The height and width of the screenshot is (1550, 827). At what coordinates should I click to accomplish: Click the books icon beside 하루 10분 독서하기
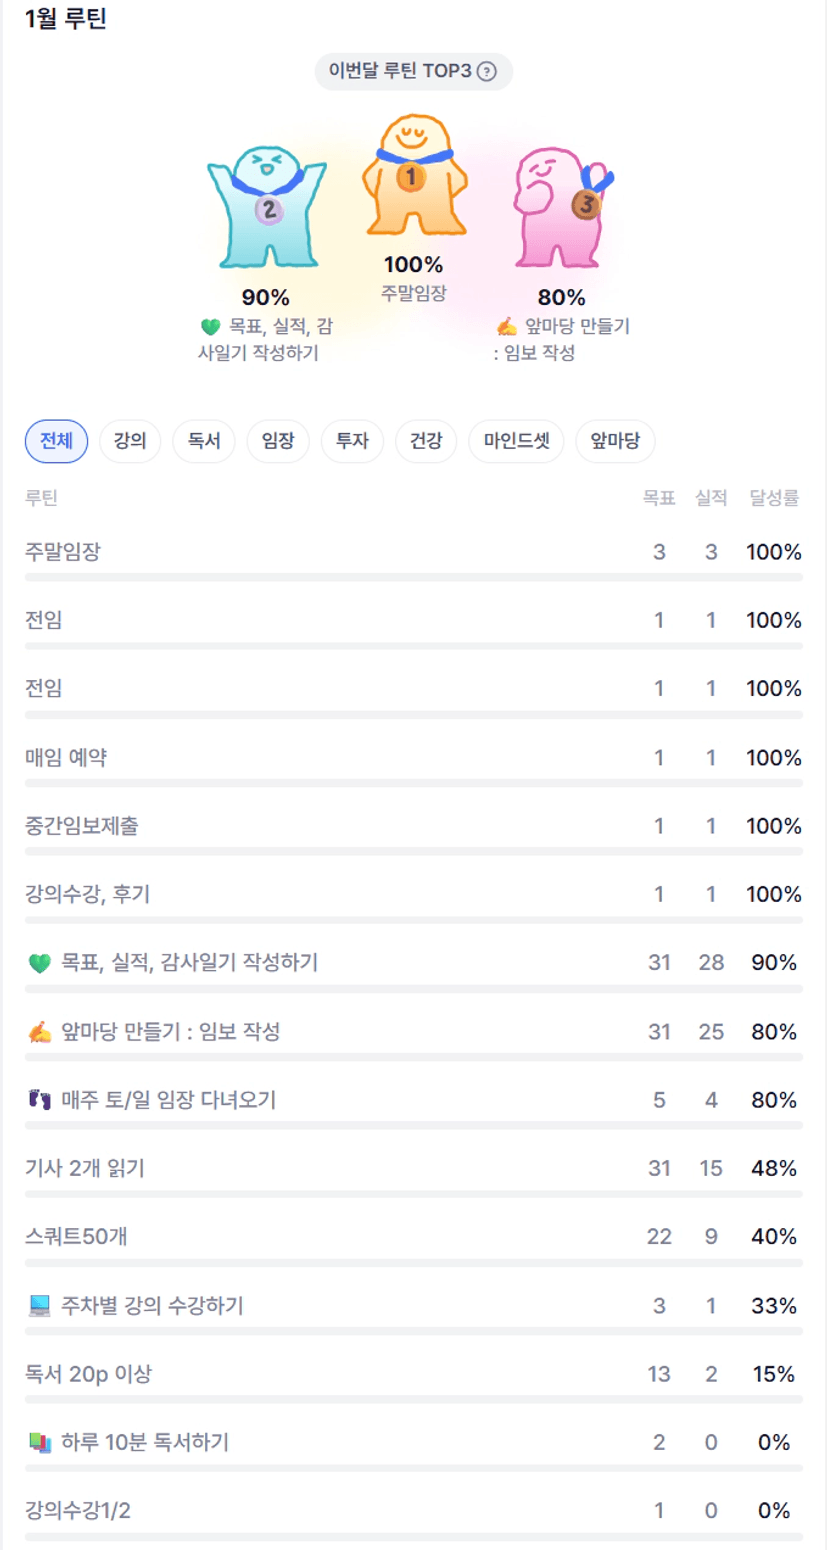tap(40, 1443)
